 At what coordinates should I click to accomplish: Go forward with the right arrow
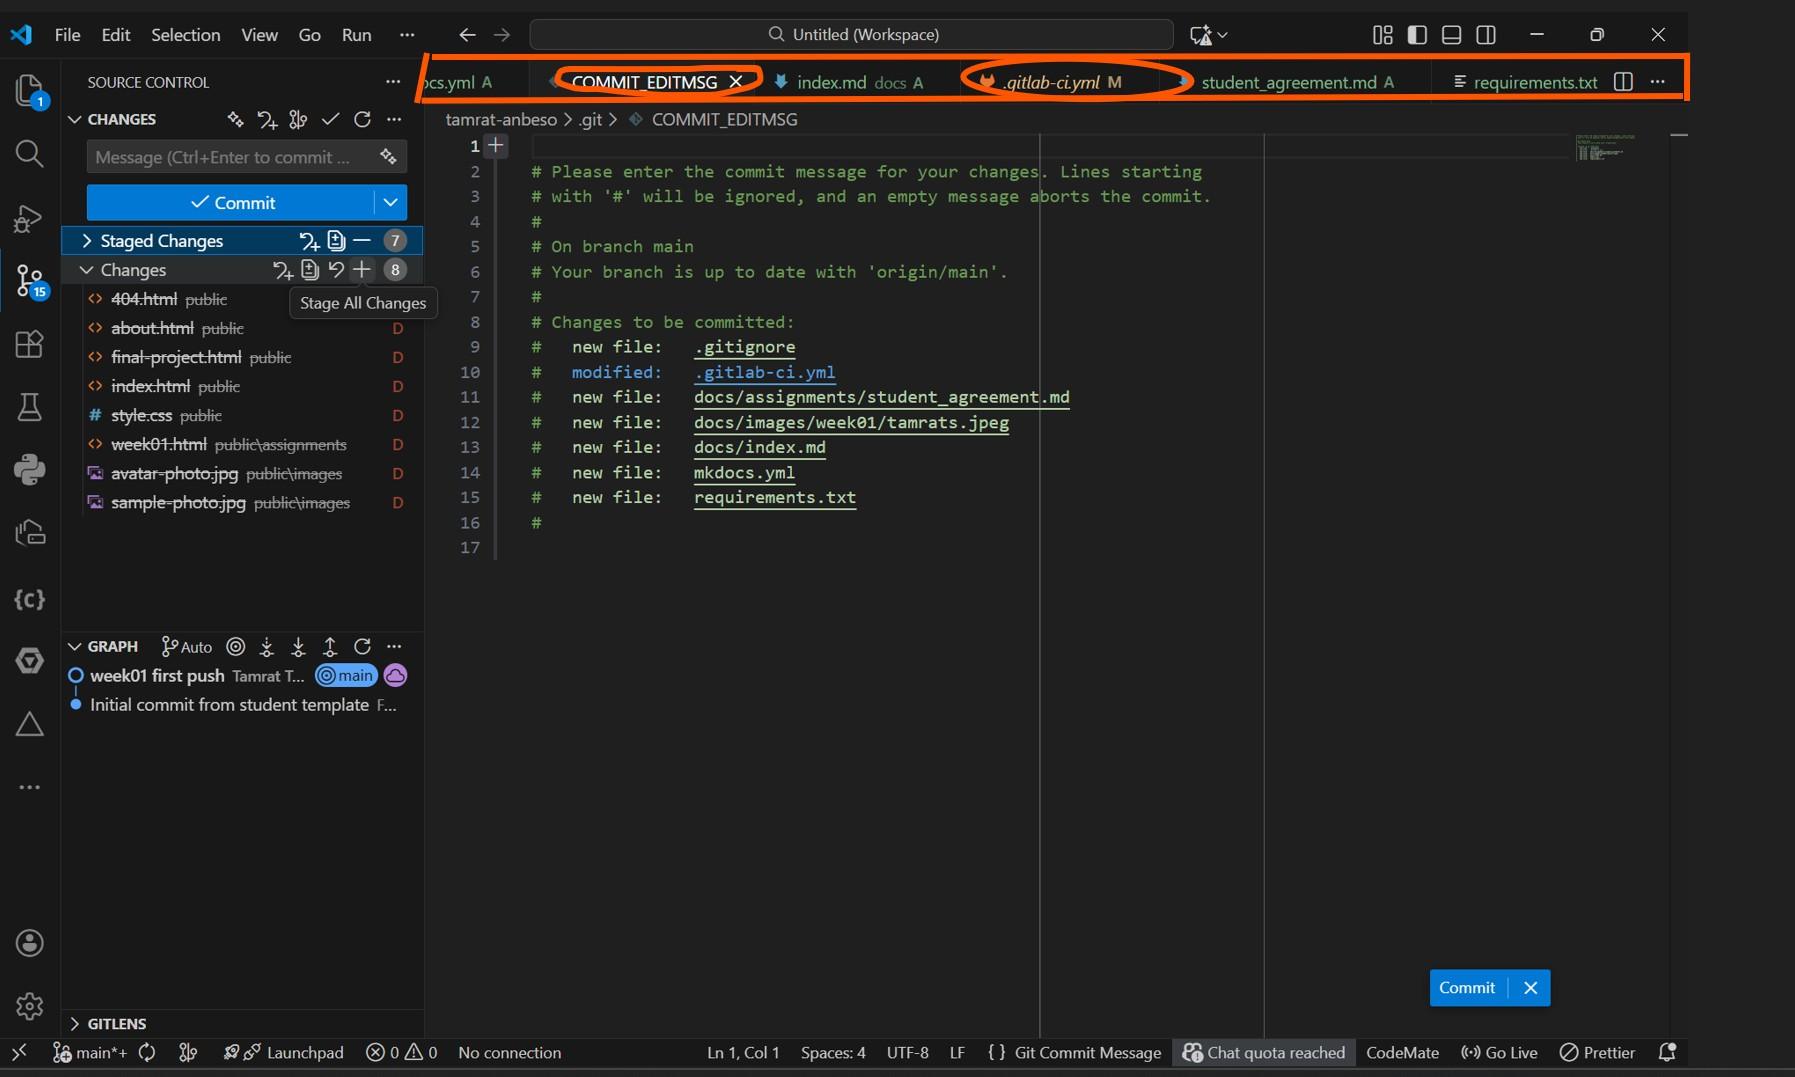coord(502,35)
